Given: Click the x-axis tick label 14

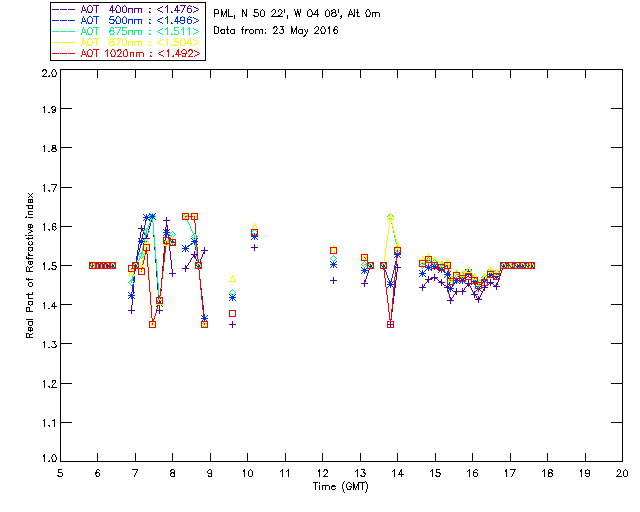Looking at the screenshot, I should [398, 473].
